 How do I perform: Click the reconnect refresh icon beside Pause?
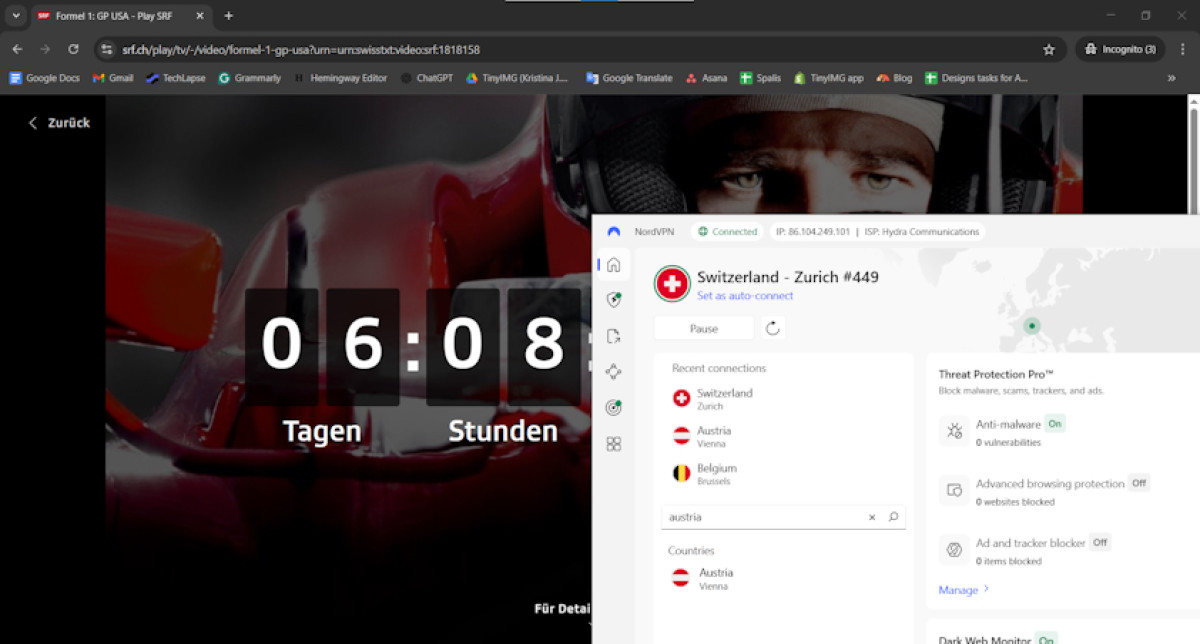coord(772,328)
